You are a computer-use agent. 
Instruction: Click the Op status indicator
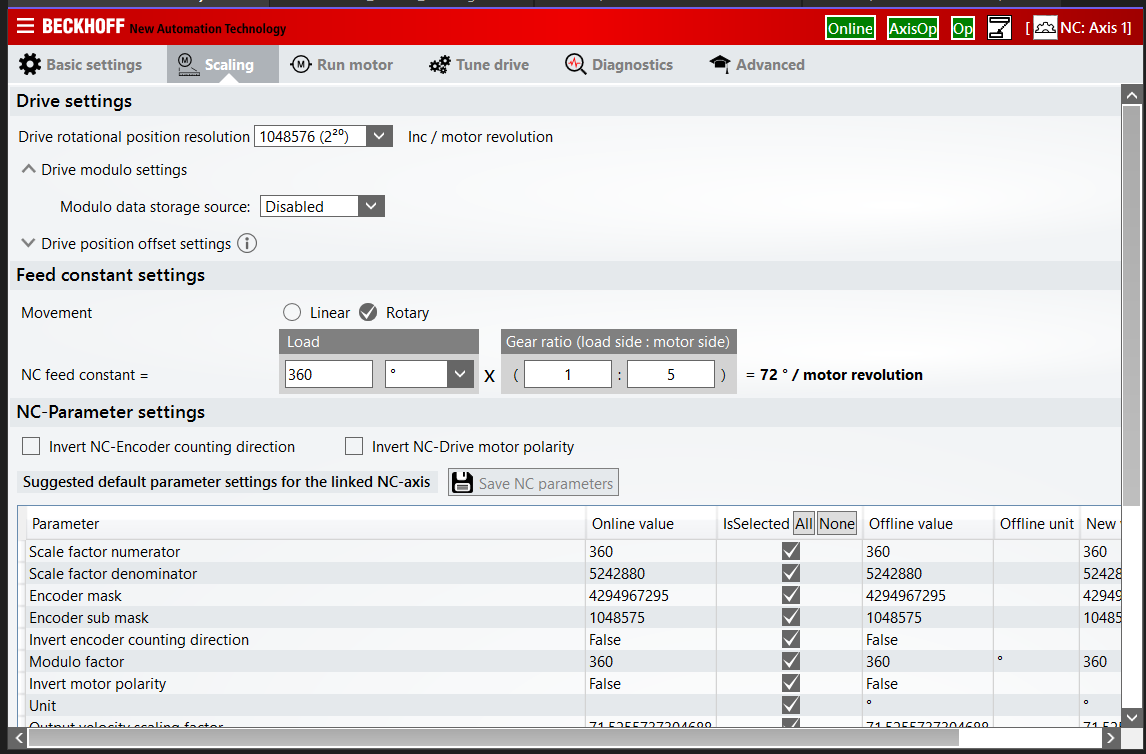pos(963,28)
